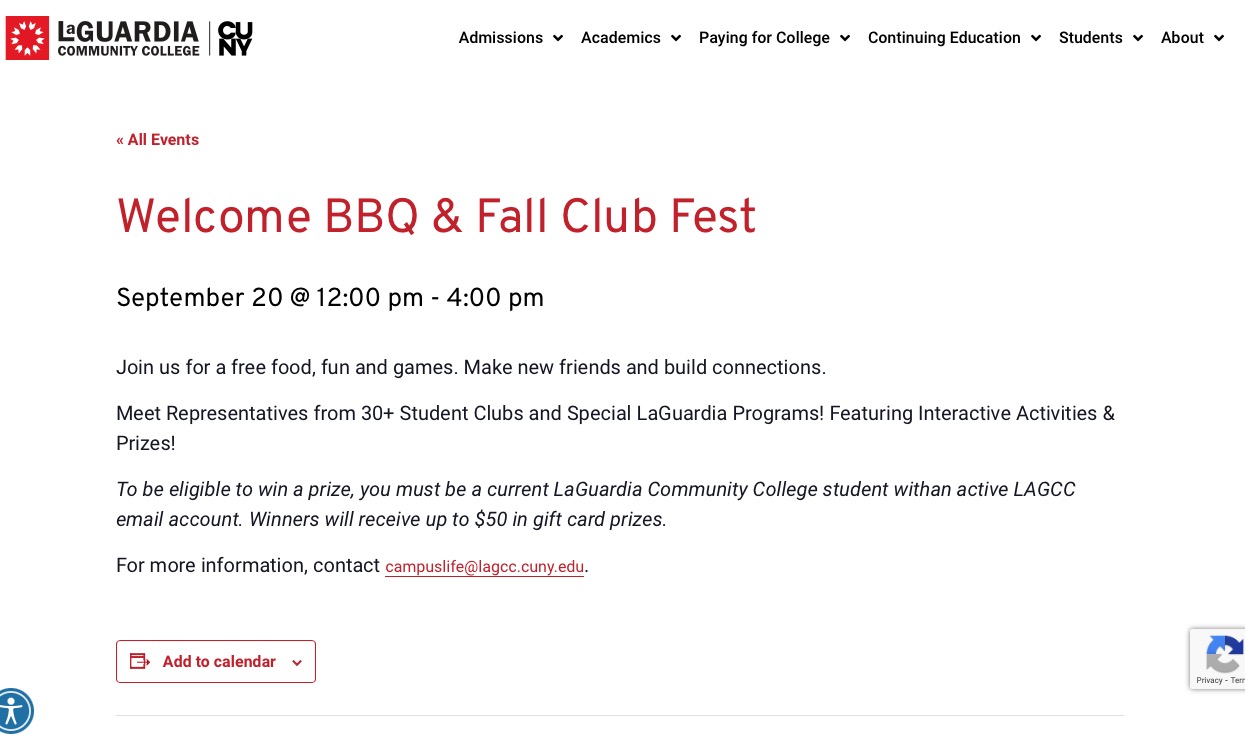The height and width of the screenshot is (735, 1245).
Task: Expand the About menu chevron
Action: click(x=1219, y=38)
